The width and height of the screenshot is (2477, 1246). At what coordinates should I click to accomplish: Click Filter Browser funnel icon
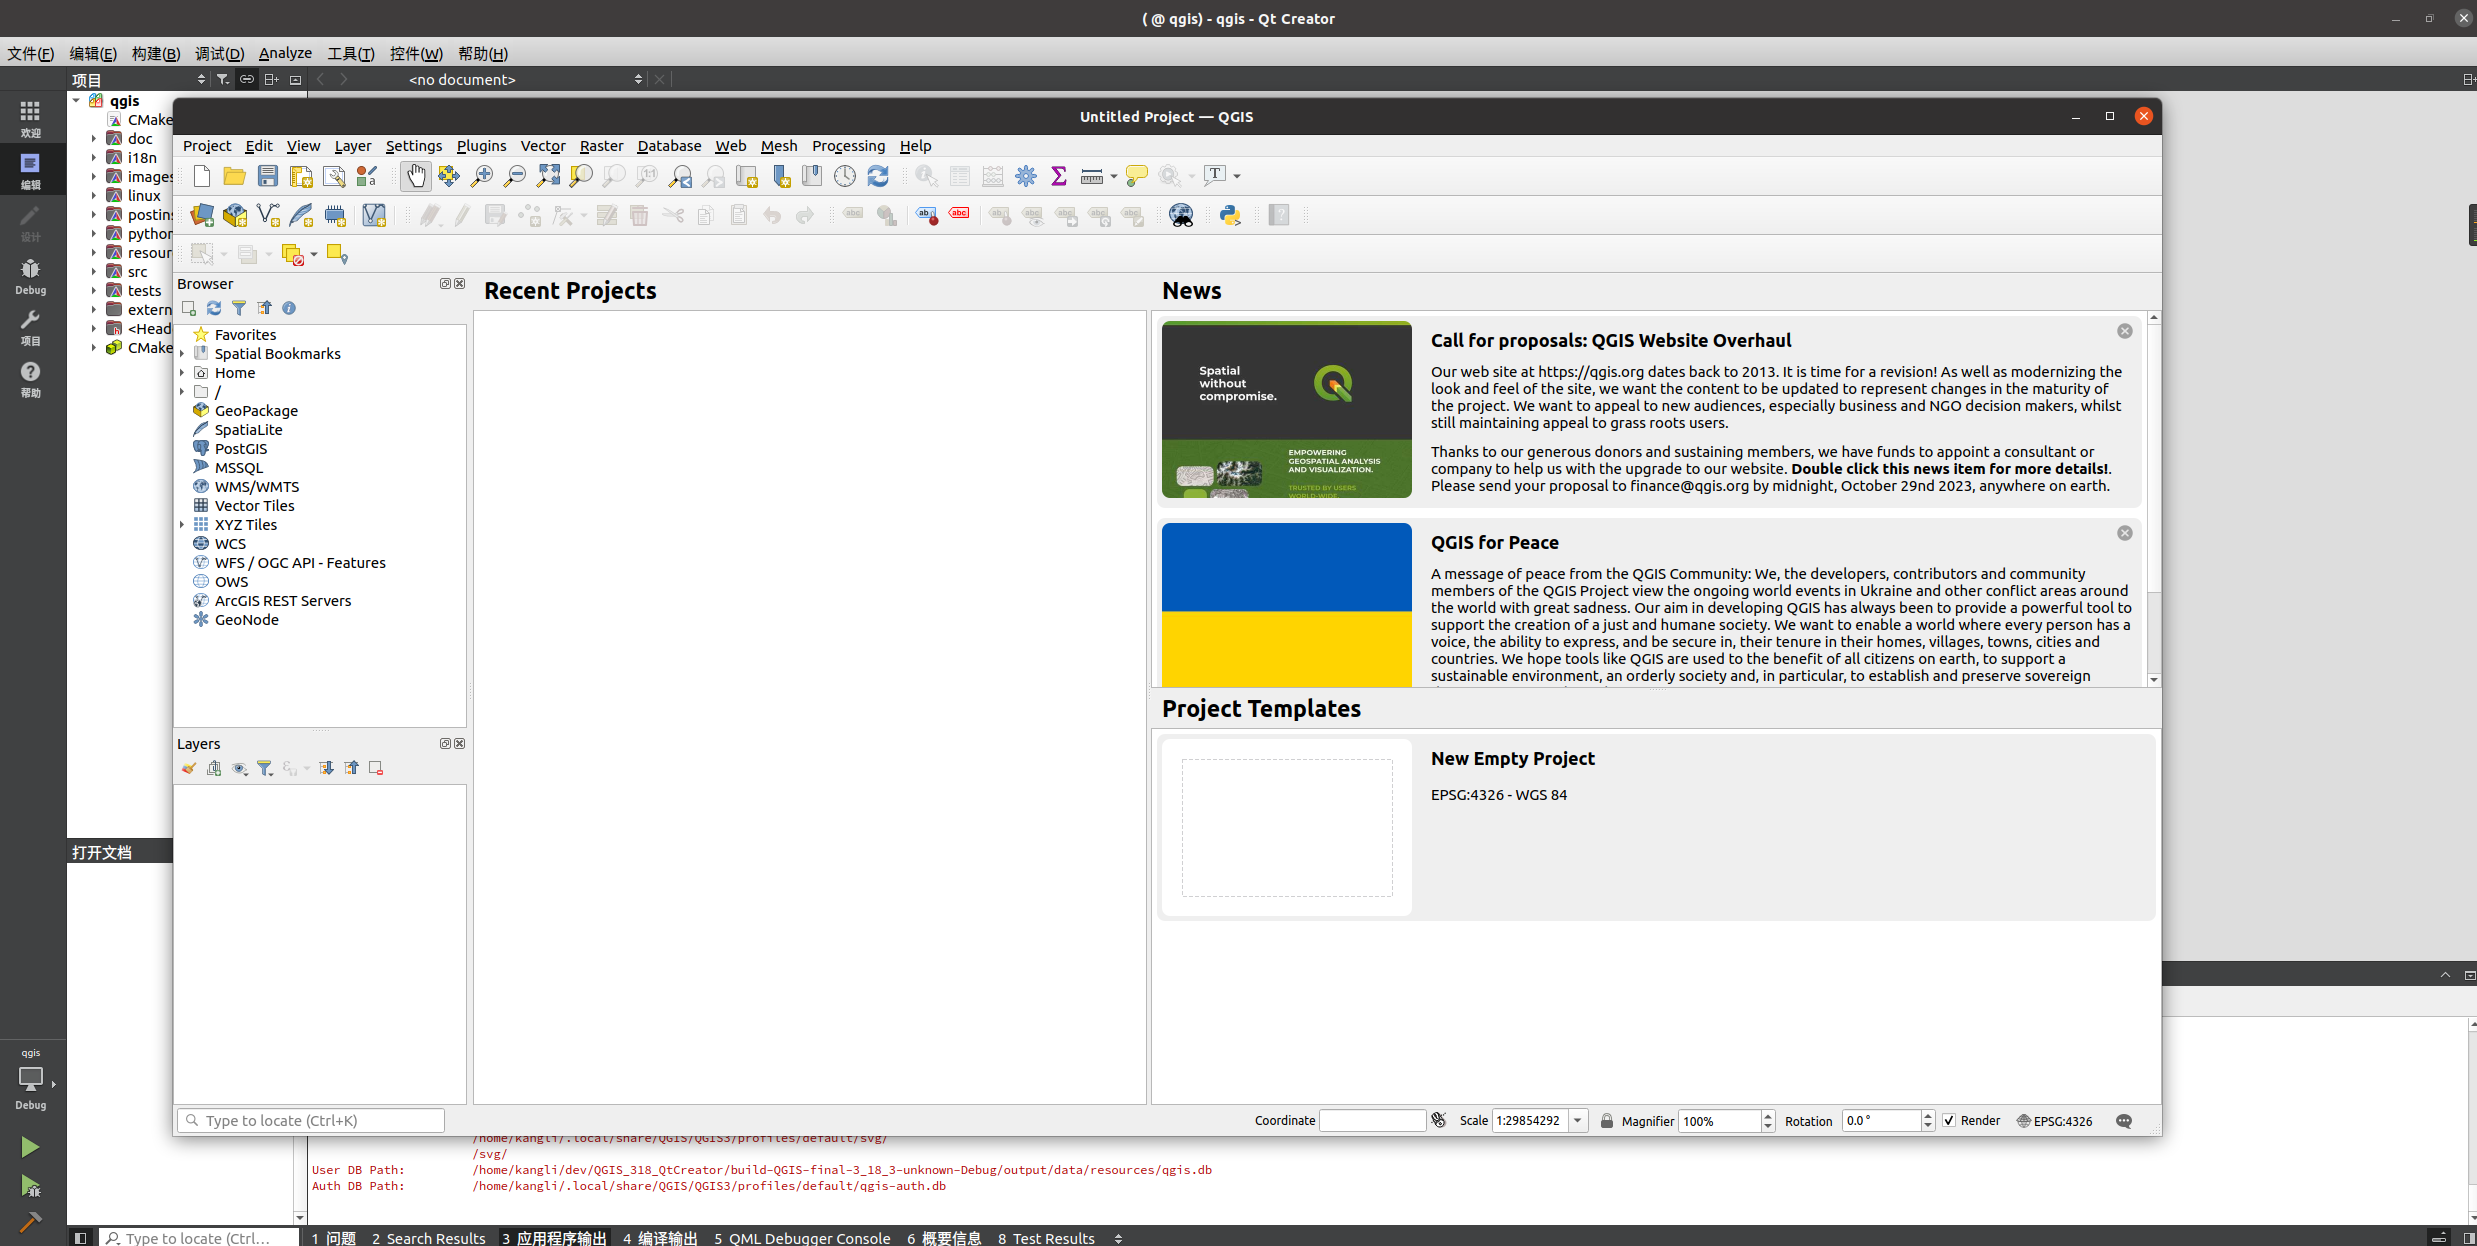[x=239, y=308]
